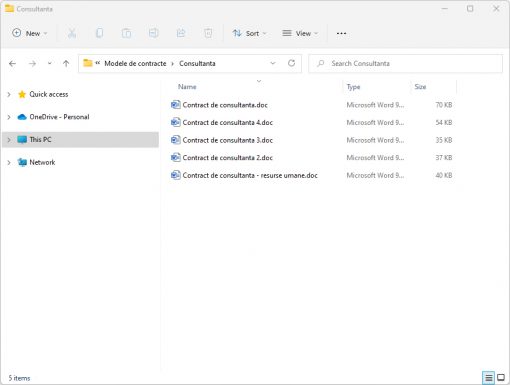Click the Paste clipboard icon
Image resolution: width=510 pixels, height=385 pixels.
click(126, 33)
